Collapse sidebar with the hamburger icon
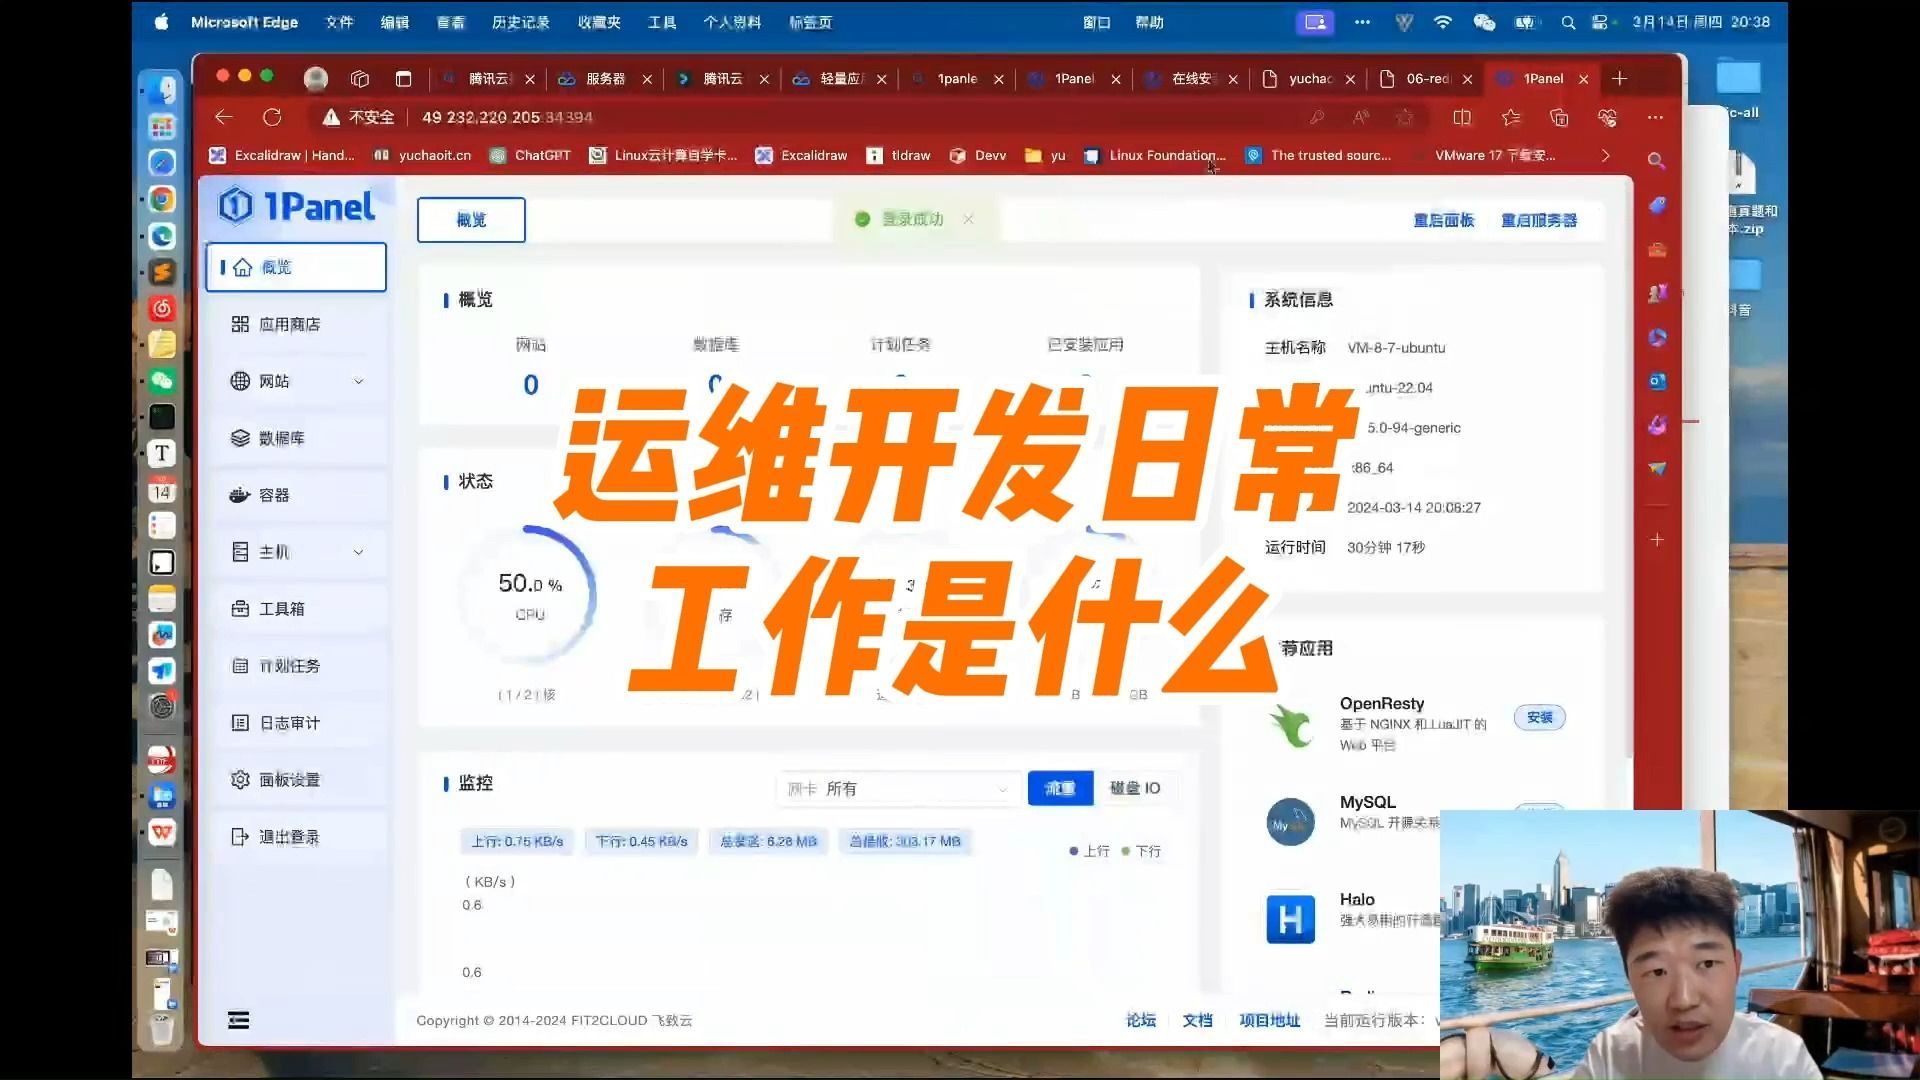Screen dimensions: 1920x1080 click(238, 1020)
